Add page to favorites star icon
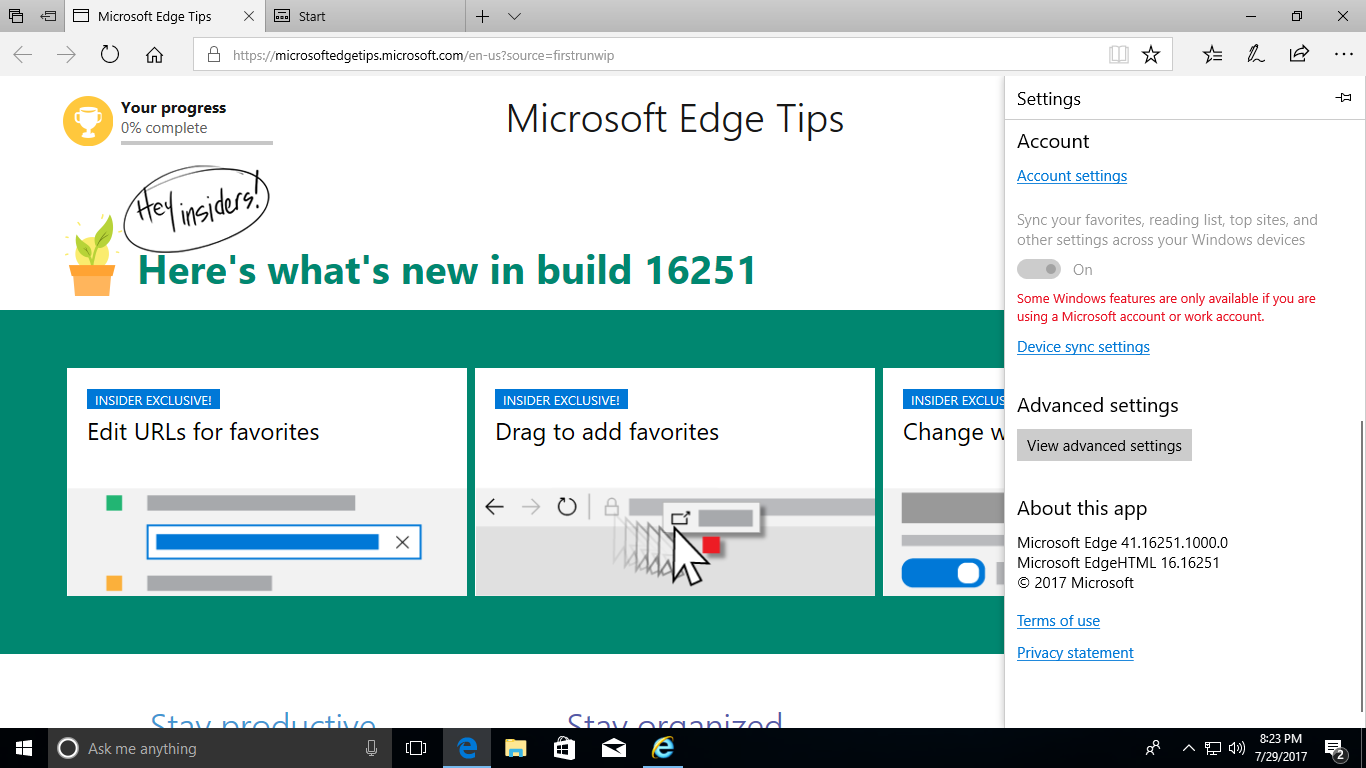This screenshot has width=1366, height=768. pos(1151,55)
